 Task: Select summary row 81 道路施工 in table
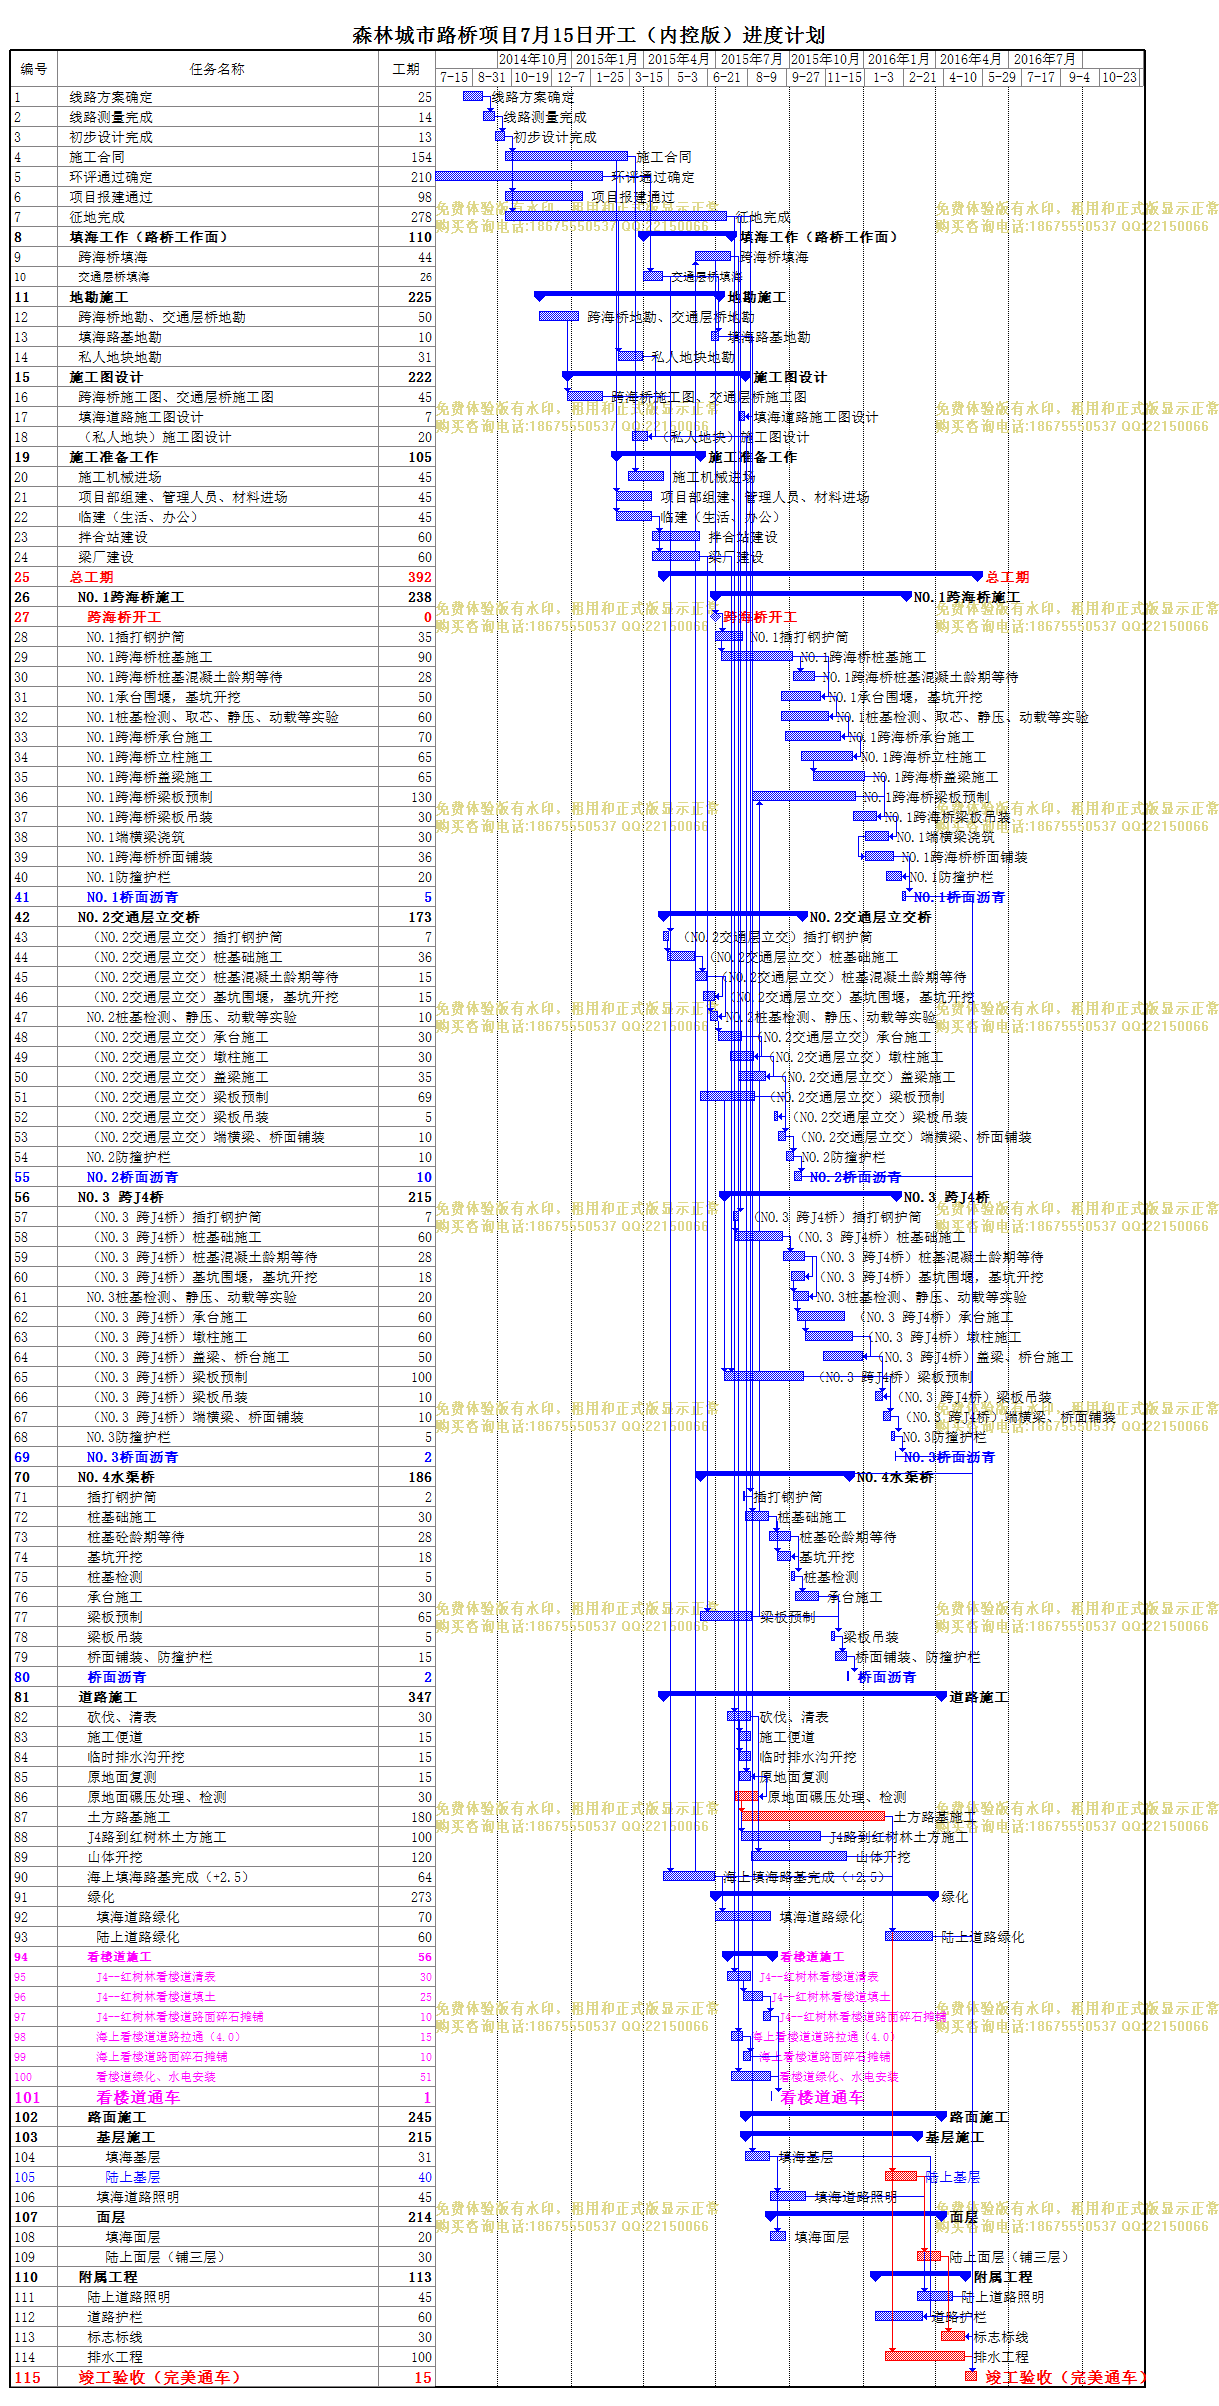point(222,1697)
